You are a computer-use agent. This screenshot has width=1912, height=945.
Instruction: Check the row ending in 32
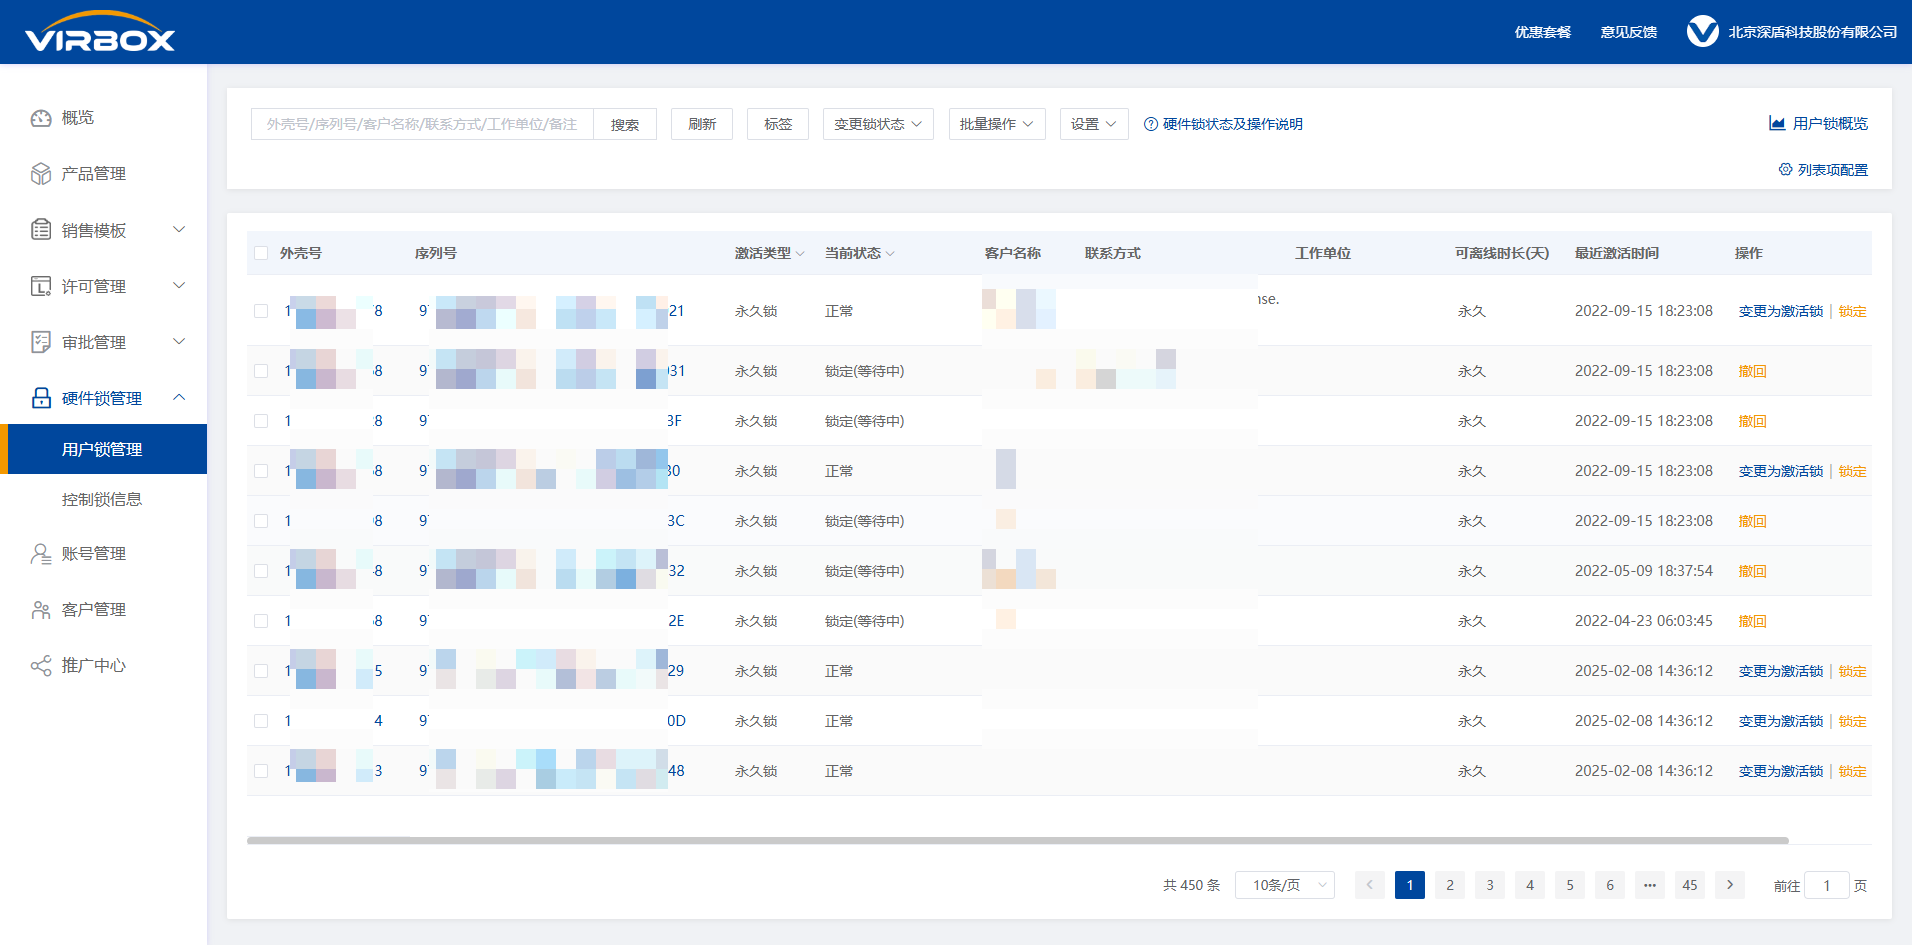tap(261, 571)
